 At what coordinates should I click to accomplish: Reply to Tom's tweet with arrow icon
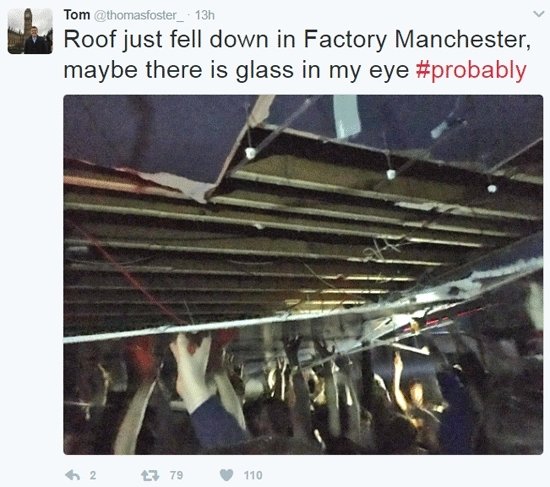(x=73, y=475)
